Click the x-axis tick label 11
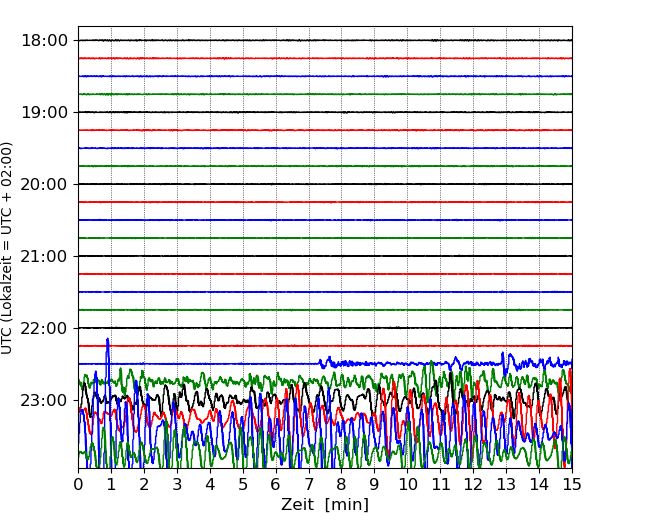This screenshot has height=520, width=650. click(x=441, y=484)
